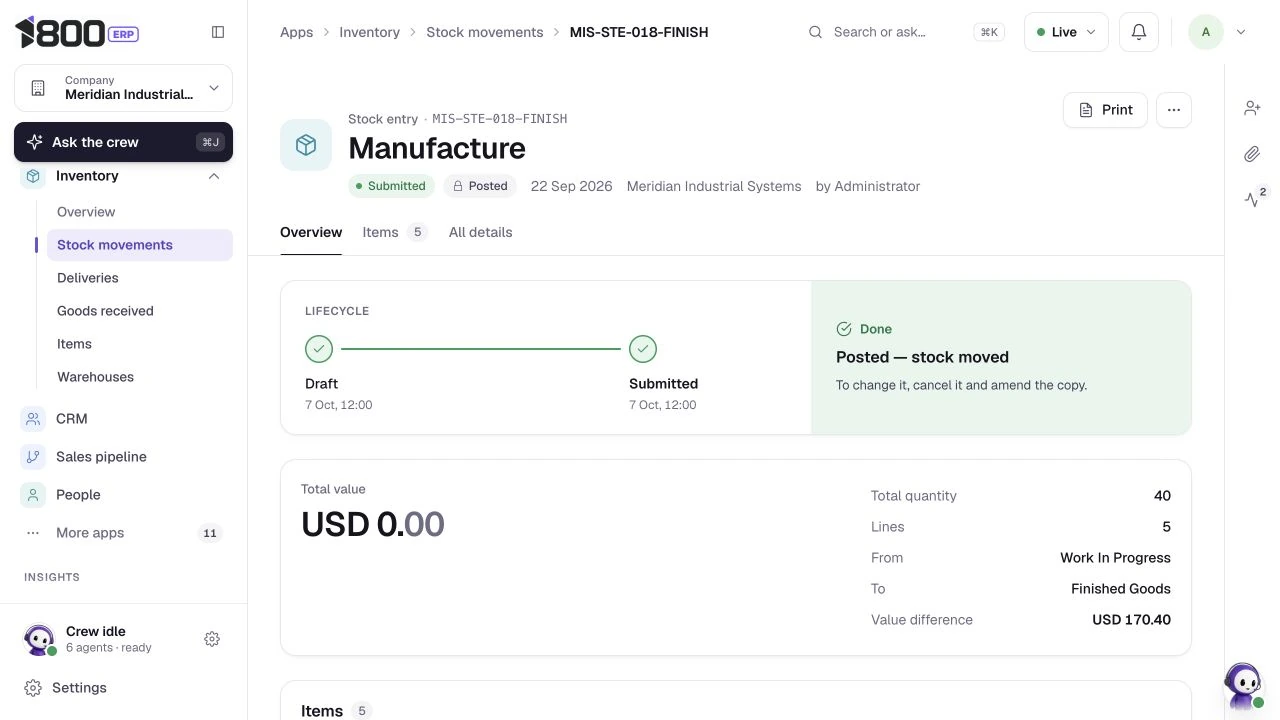Collapse the Inventory section chevron

pos(214,176)
